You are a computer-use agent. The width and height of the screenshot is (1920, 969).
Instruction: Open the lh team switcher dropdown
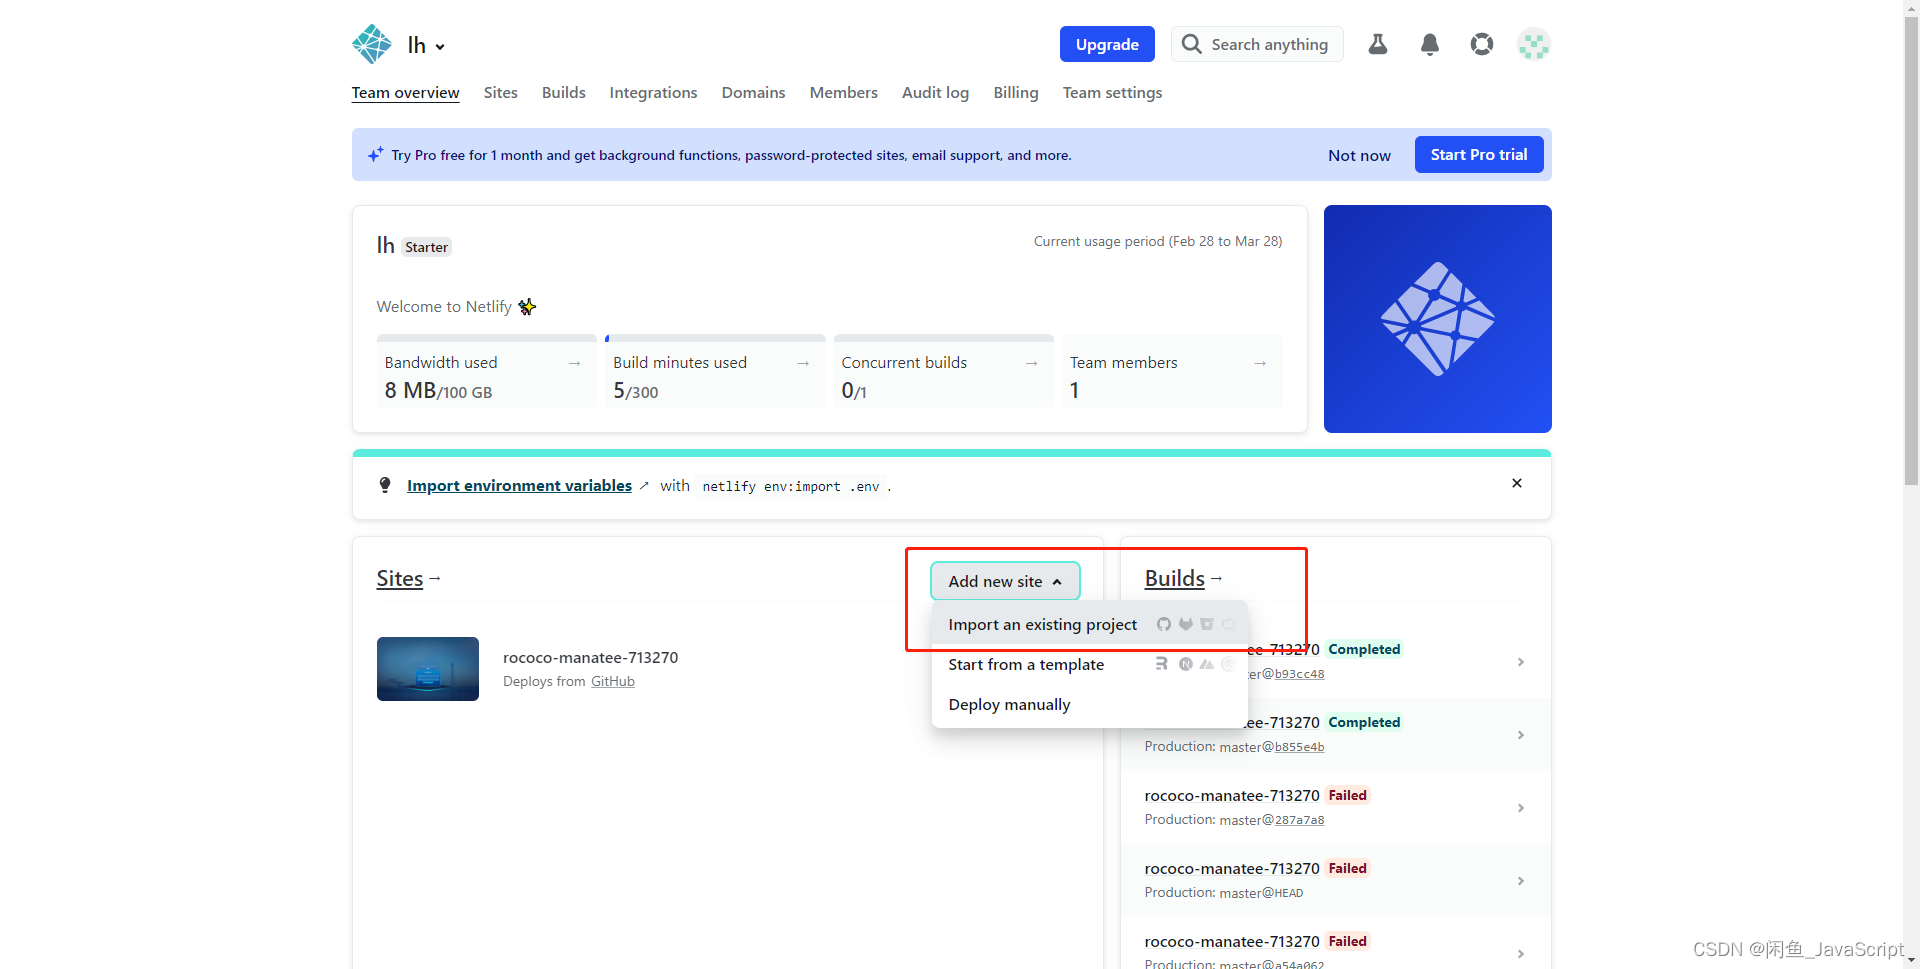[426, 45]
